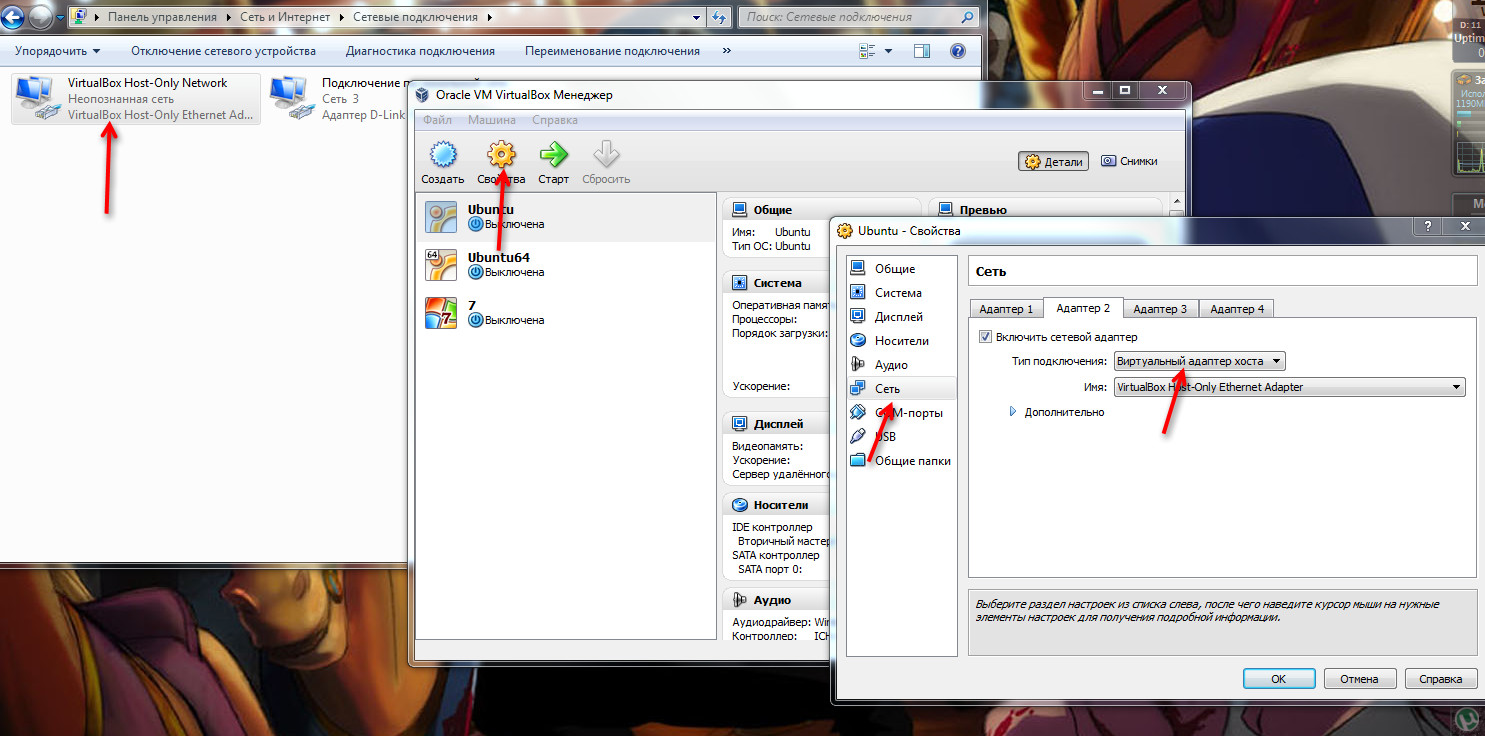Open Носители category in settings list
The width and height of the screenshot is (1485, 736).
click(x=901, y=340)
